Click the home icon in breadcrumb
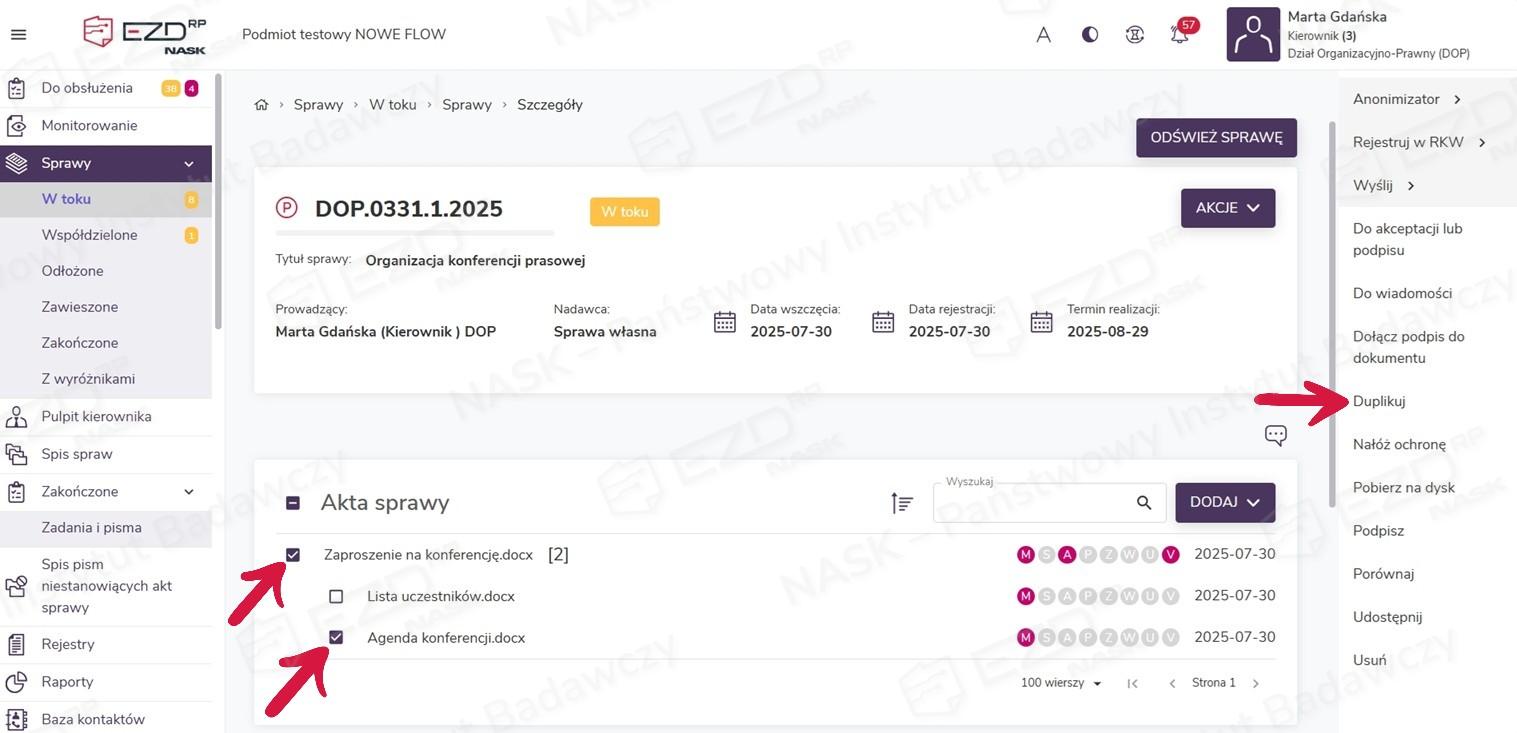Image resolution: width=1517 pixels, height=733 pixels. [x=261, y=105]
